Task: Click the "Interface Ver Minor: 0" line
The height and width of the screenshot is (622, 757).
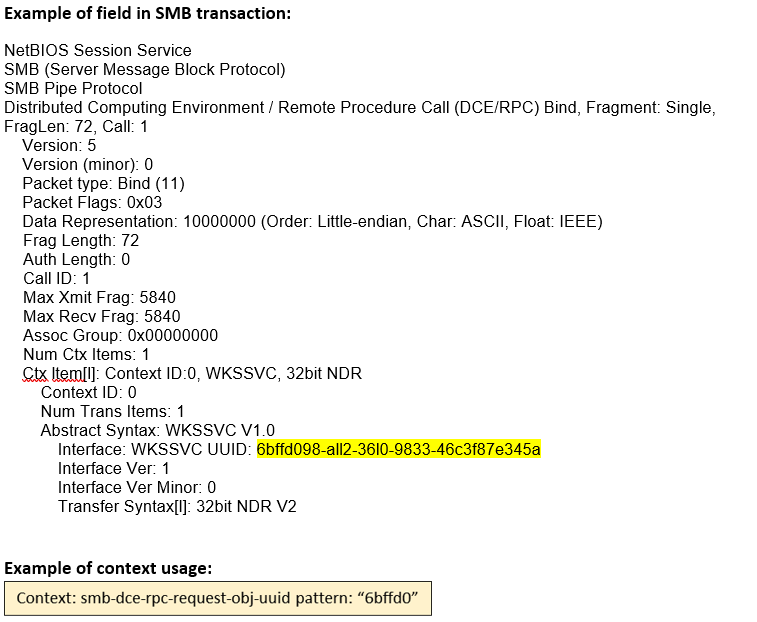Action: click(137, 487)
